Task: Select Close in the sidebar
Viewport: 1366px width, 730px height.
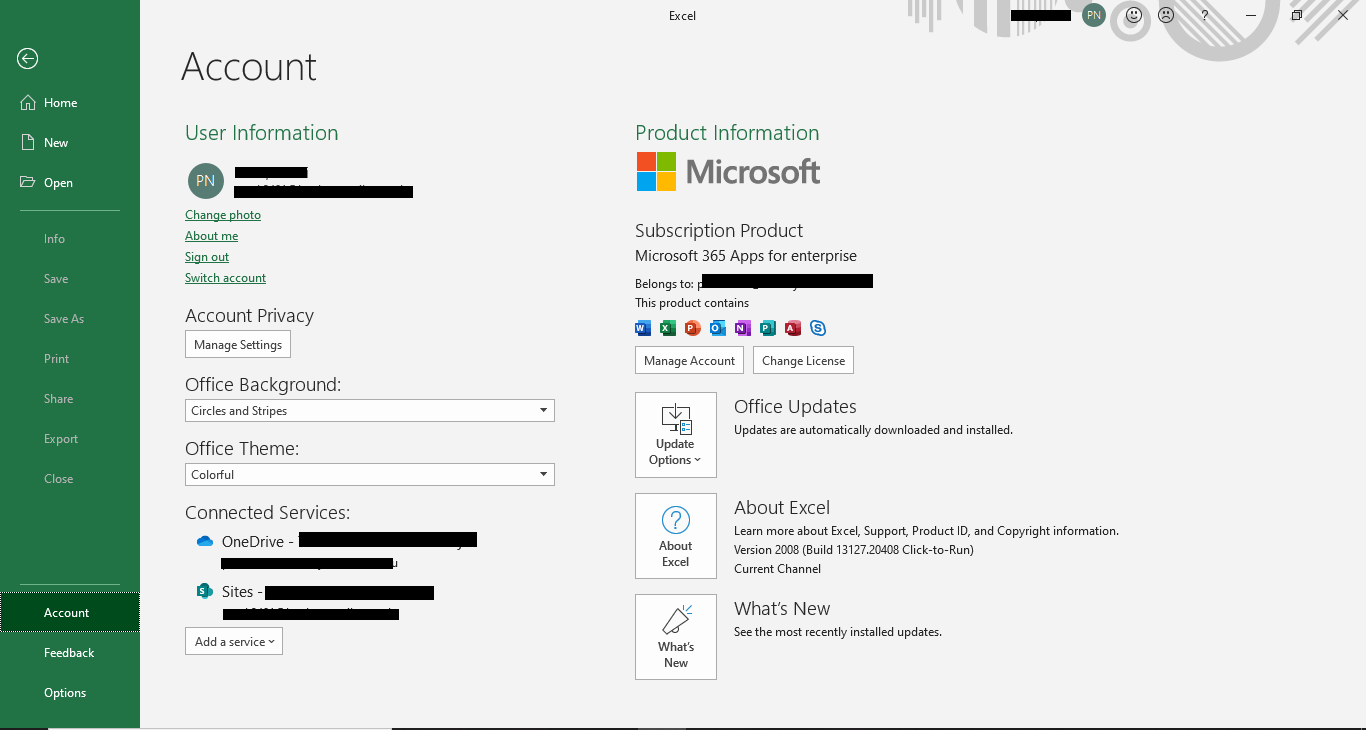Action: click(x=70, y=479)
